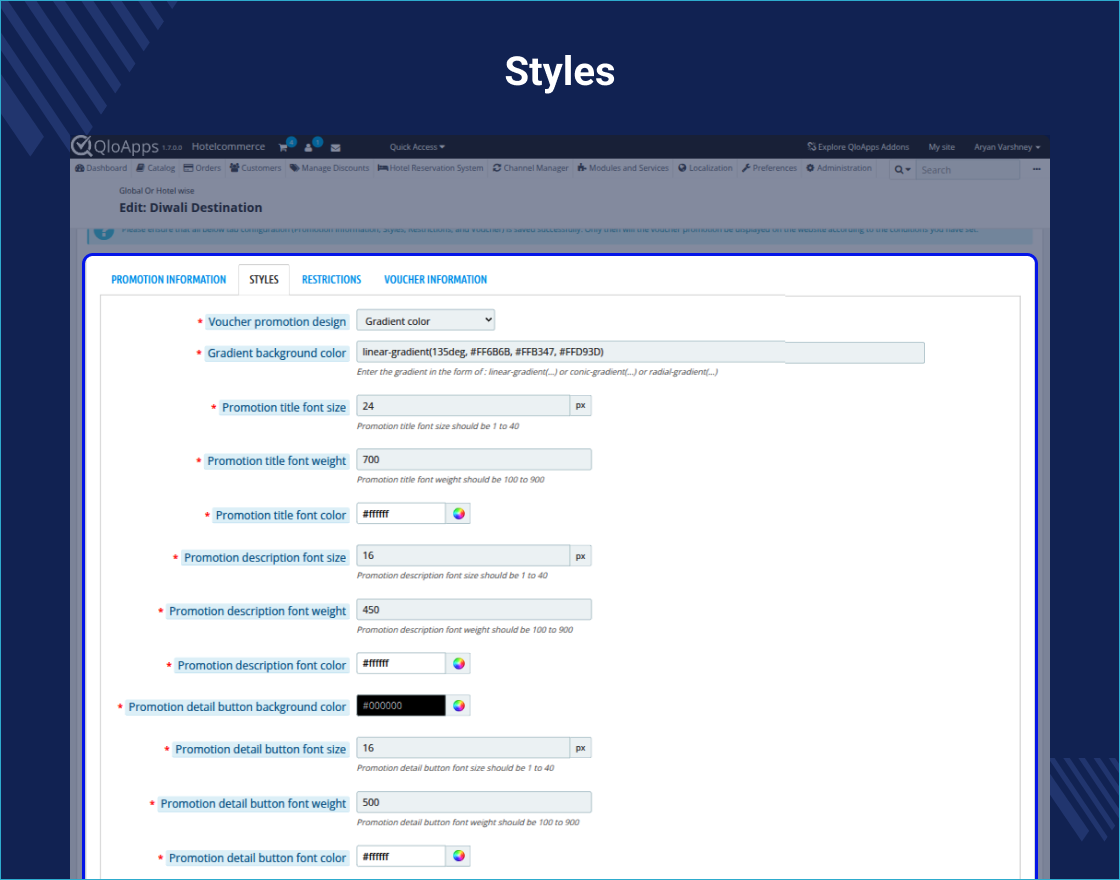
Task: Select the Styles tab
Action: 264,279
